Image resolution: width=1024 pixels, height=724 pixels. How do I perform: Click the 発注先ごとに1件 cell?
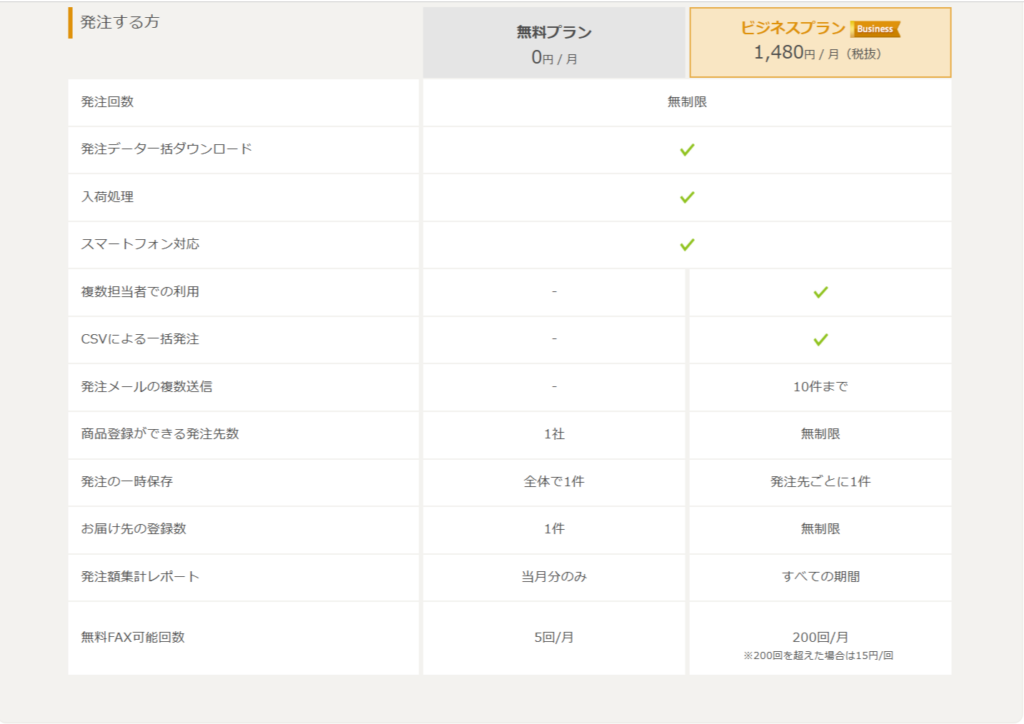click(x=820, y=481)
